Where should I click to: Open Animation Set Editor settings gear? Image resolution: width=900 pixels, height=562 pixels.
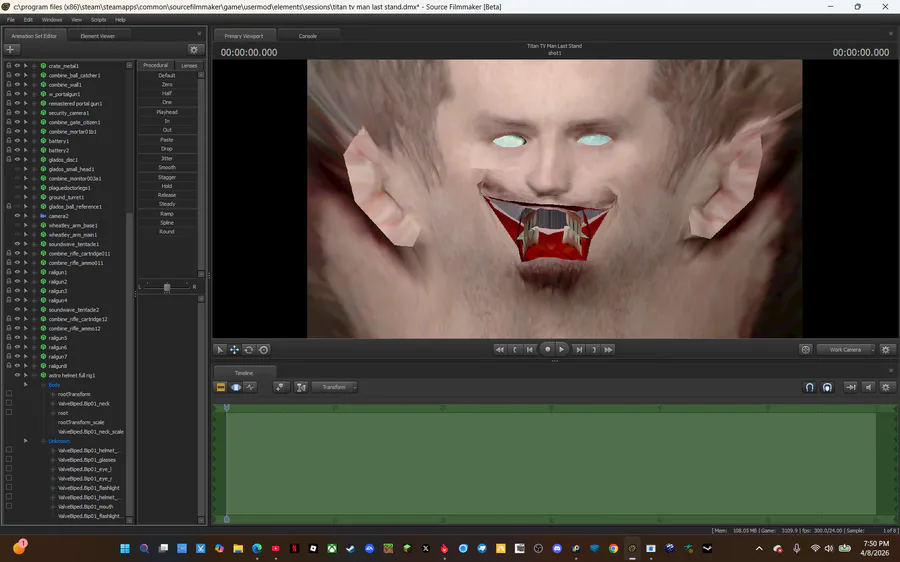pos(194,50)
